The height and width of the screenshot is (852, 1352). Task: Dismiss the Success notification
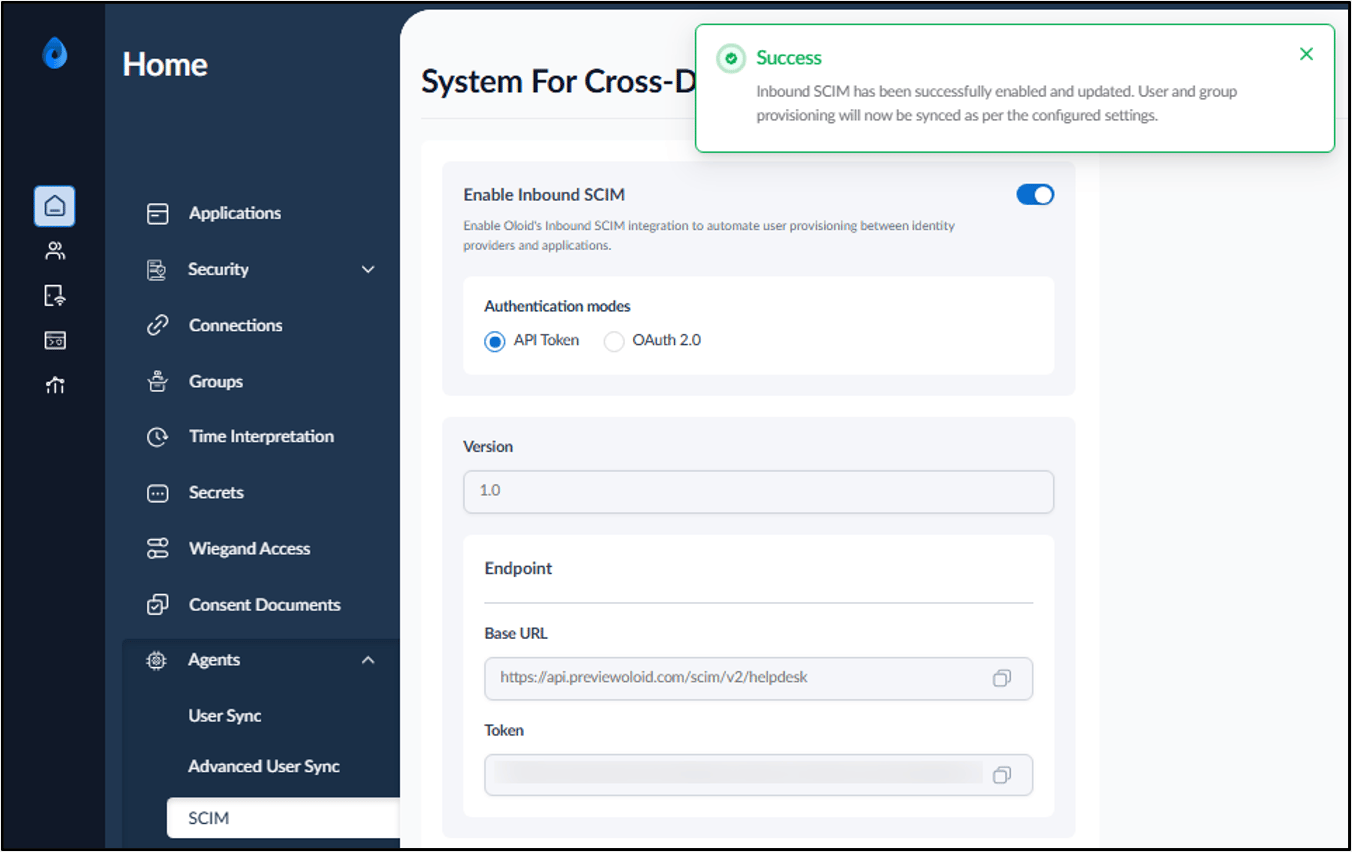click(1306, 54)
